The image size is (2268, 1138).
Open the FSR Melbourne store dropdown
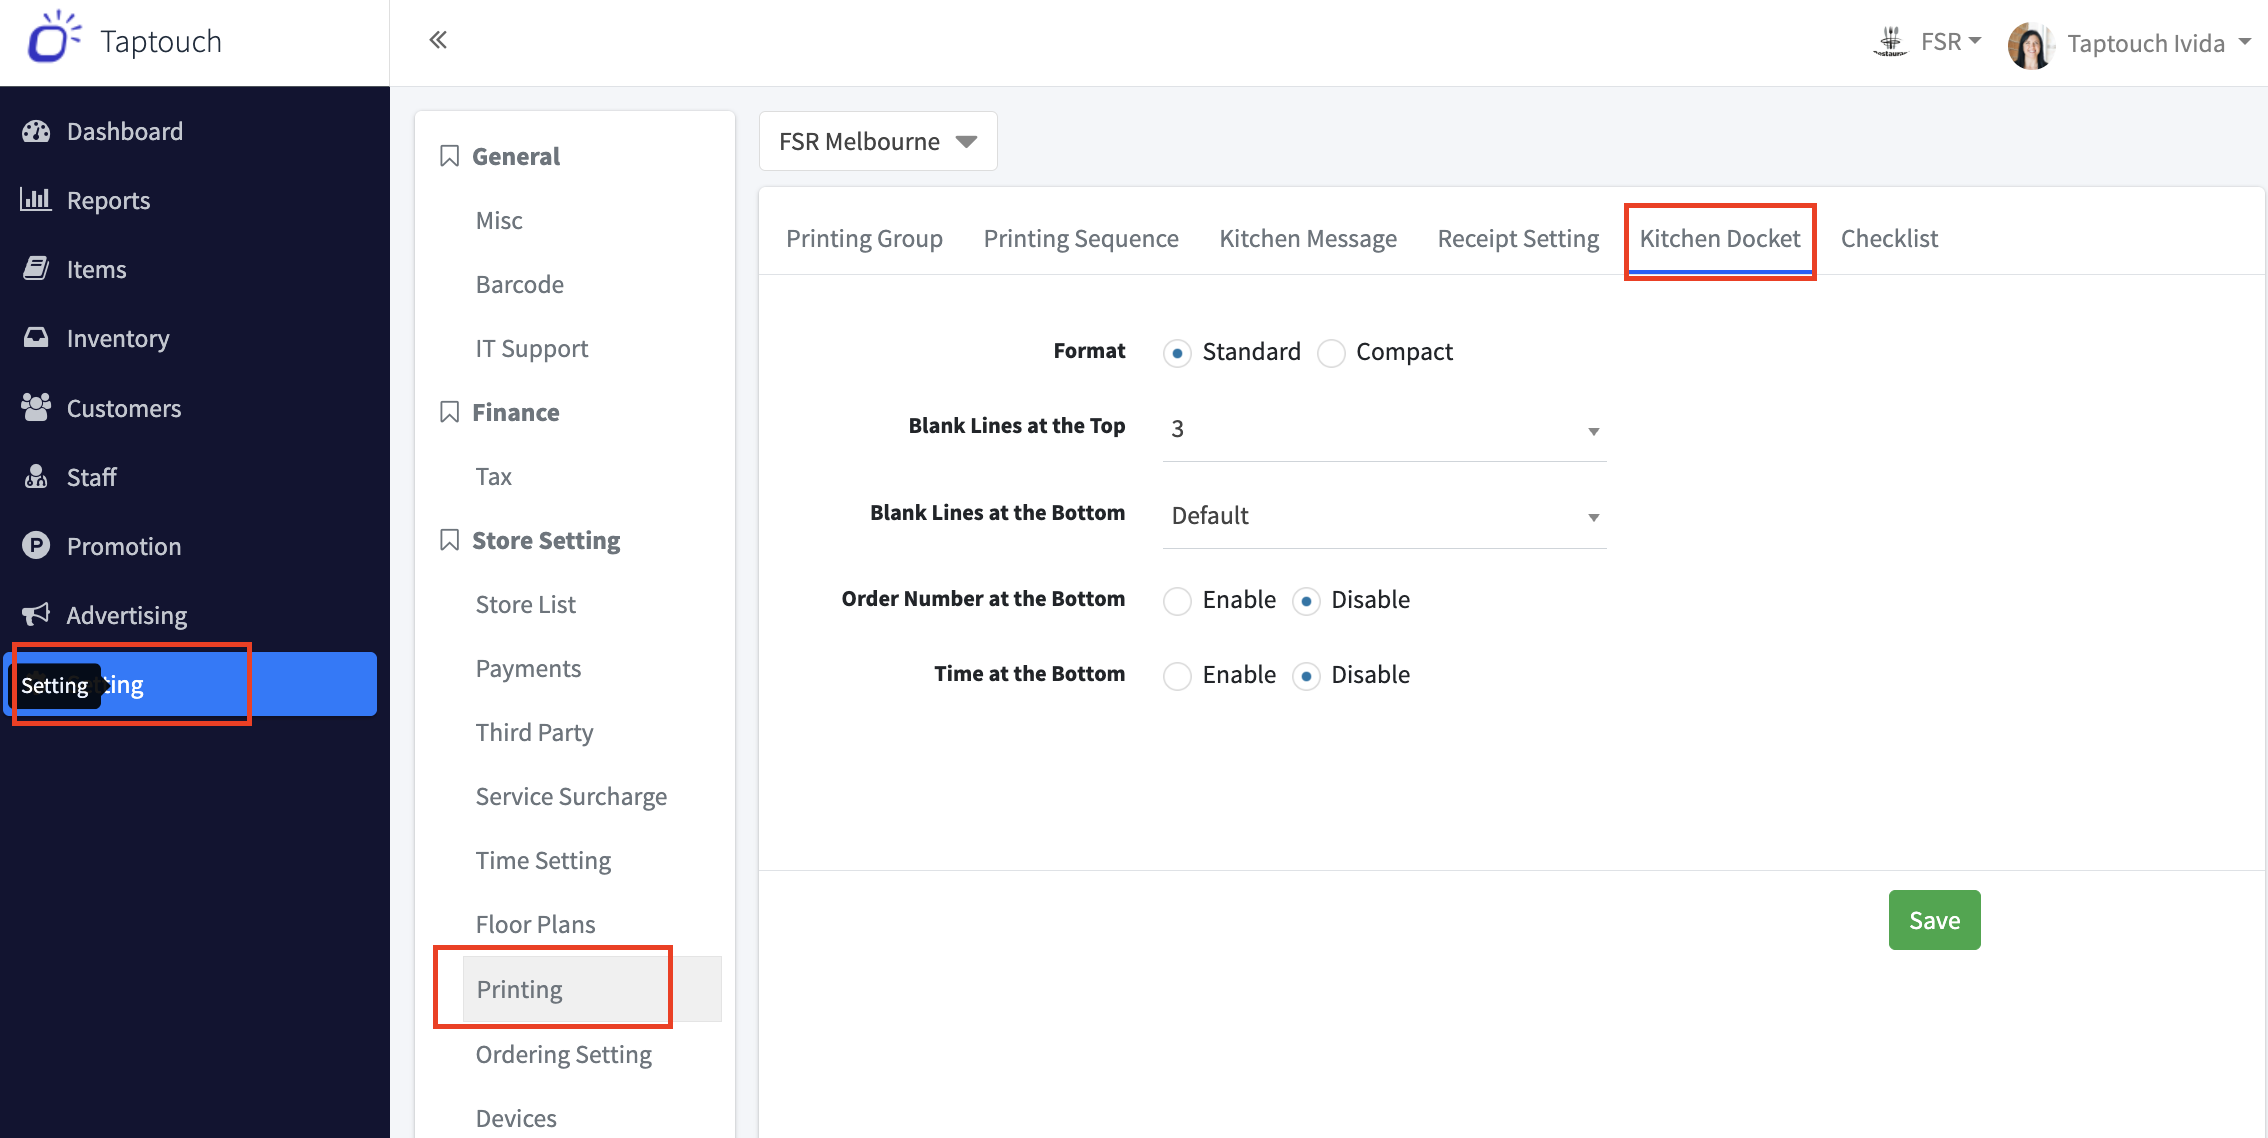pyautogui.click(x=878, y=141)
